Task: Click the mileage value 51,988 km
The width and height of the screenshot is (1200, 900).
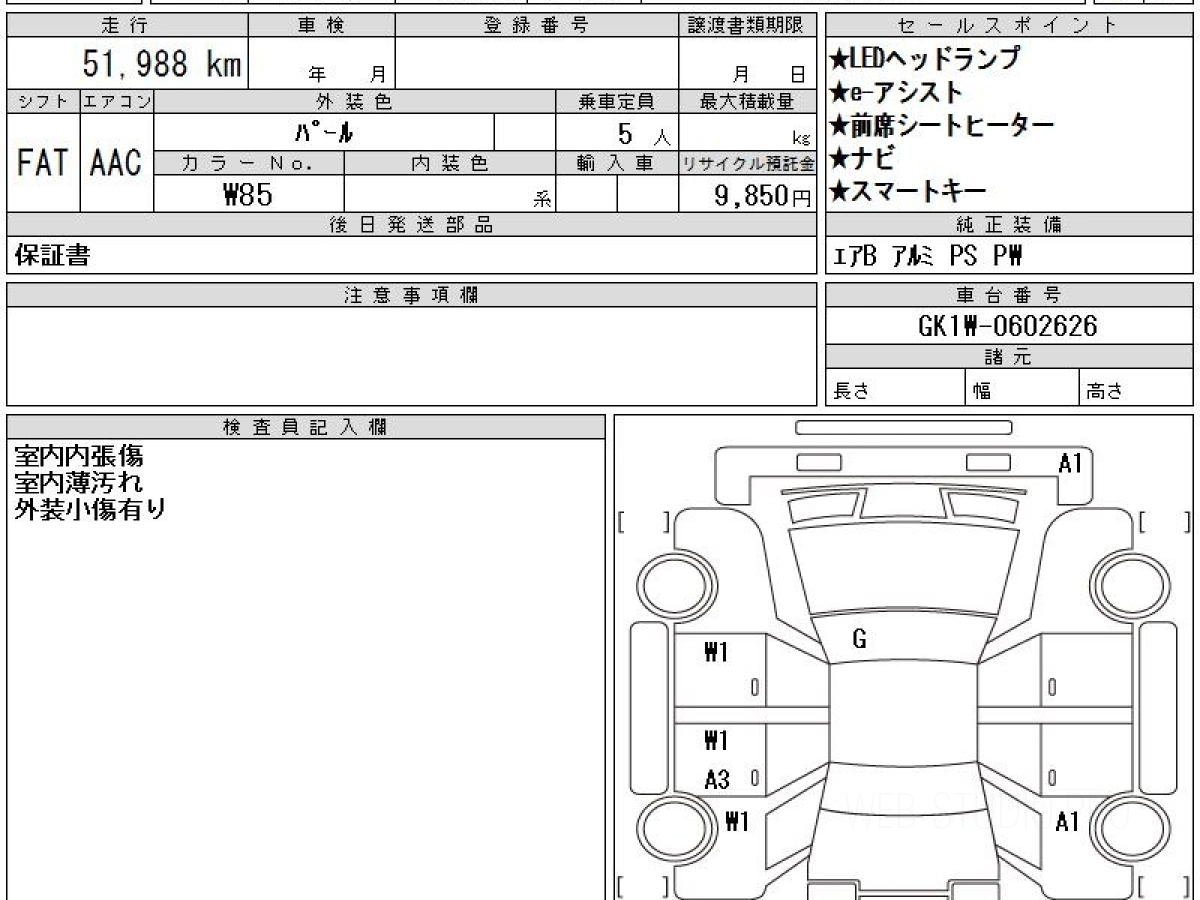Action: tap(161, 64)
